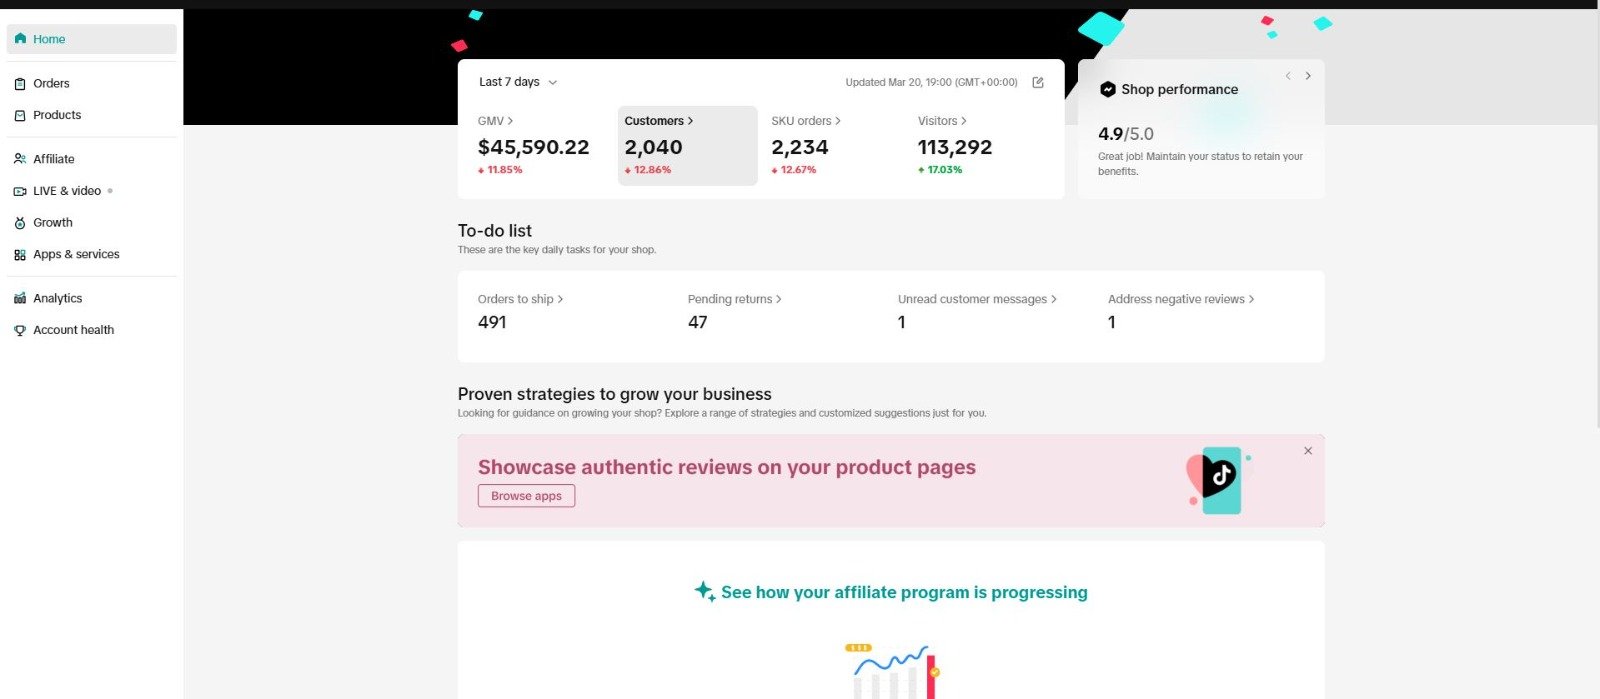Click the edit metrics pencil icon
The width and height of the screenshot is (1600, 699).
pos(1038,83)
